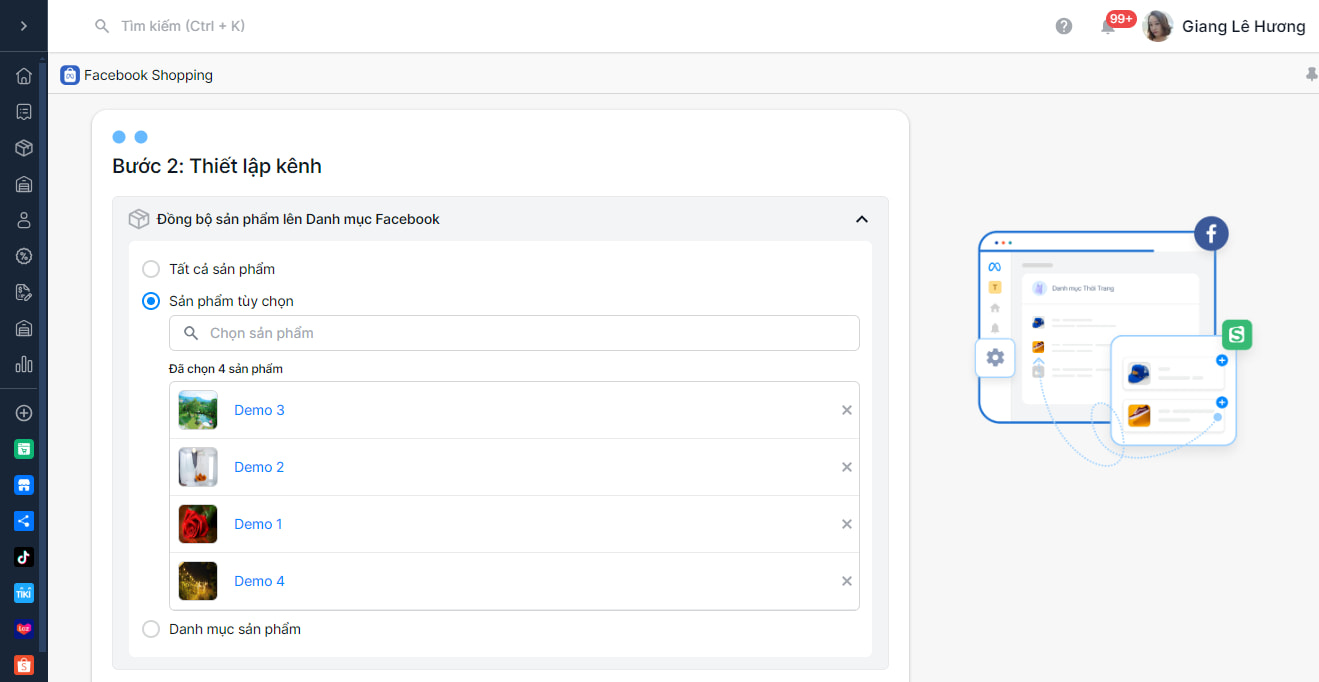Open the Tiki channel icon

[24, 593]
